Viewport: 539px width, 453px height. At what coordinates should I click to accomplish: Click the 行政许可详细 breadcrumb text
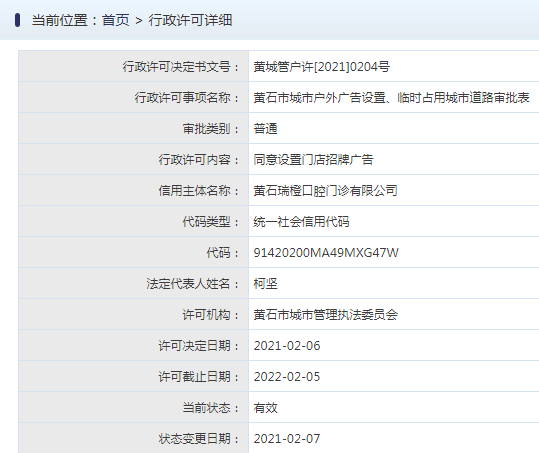click(190, 20)
